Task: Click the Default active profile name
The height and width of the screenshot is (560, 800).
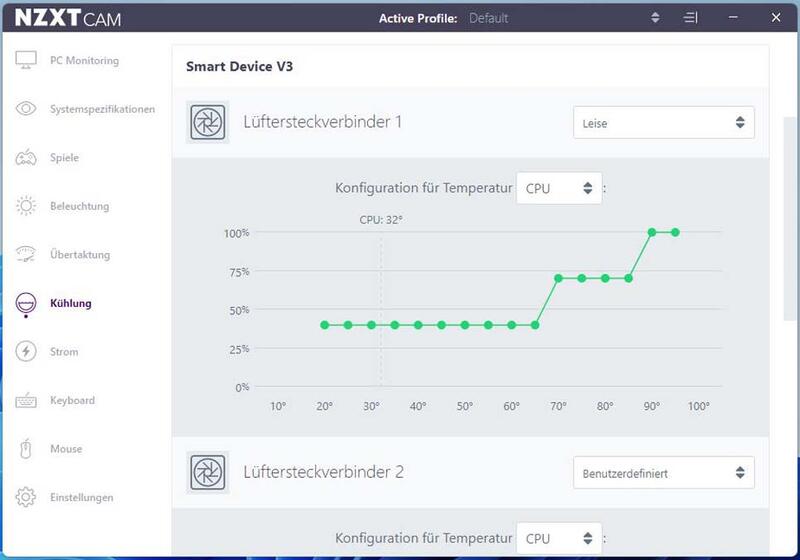Action: (x=488, y=18)
